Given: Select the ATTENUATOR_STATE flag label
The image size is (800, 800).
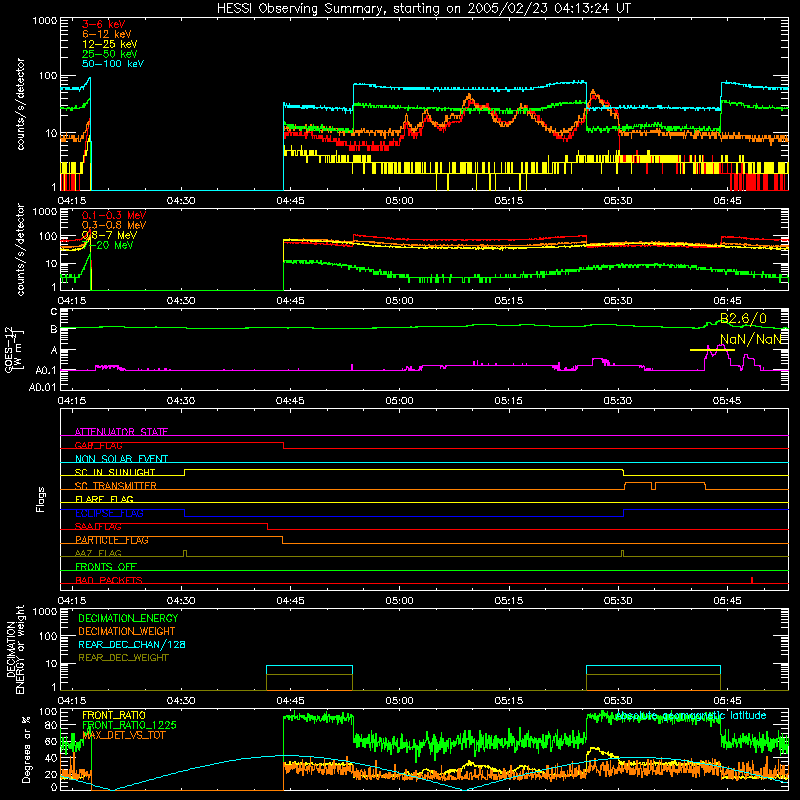Looking at the screenshot, I should point(121,432).
